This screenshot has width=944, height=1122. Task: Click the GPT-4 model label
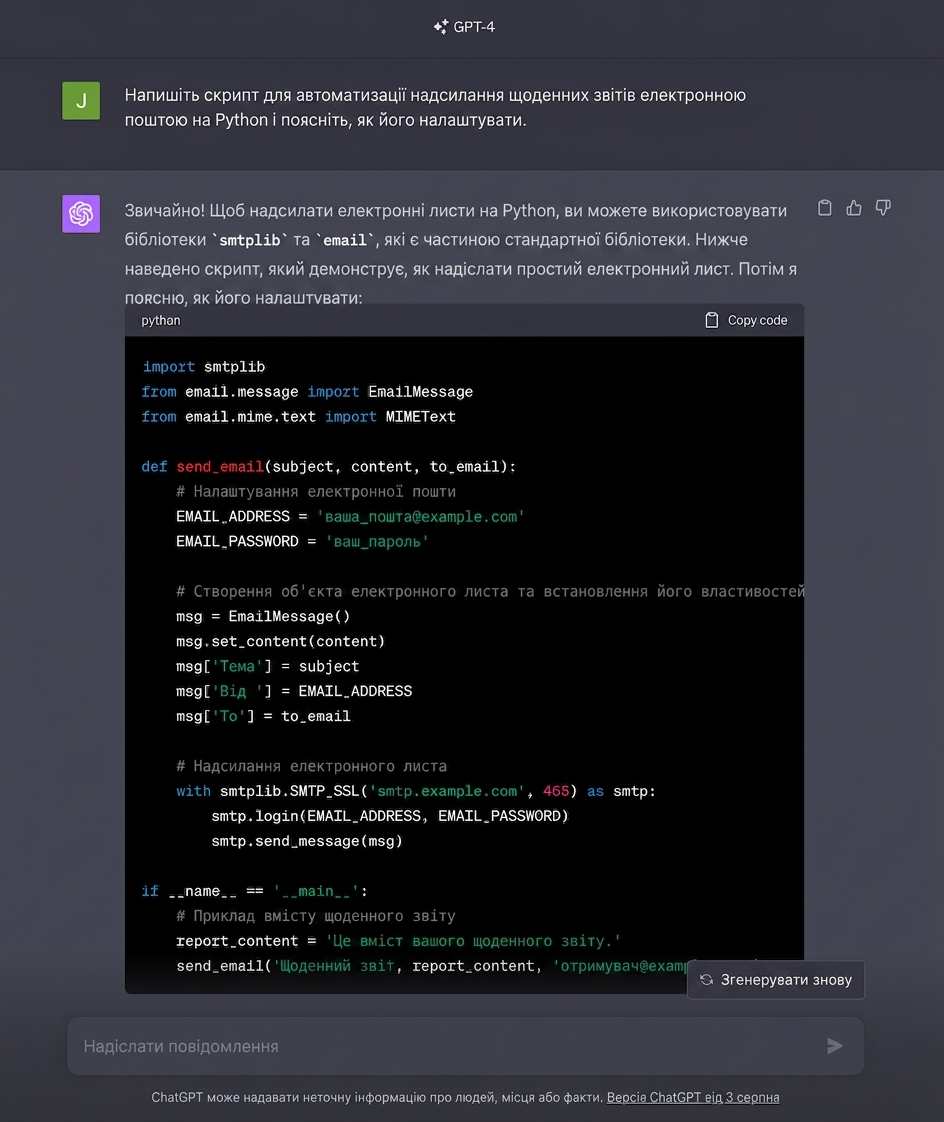pyautogui.click(x=474, y=26)
